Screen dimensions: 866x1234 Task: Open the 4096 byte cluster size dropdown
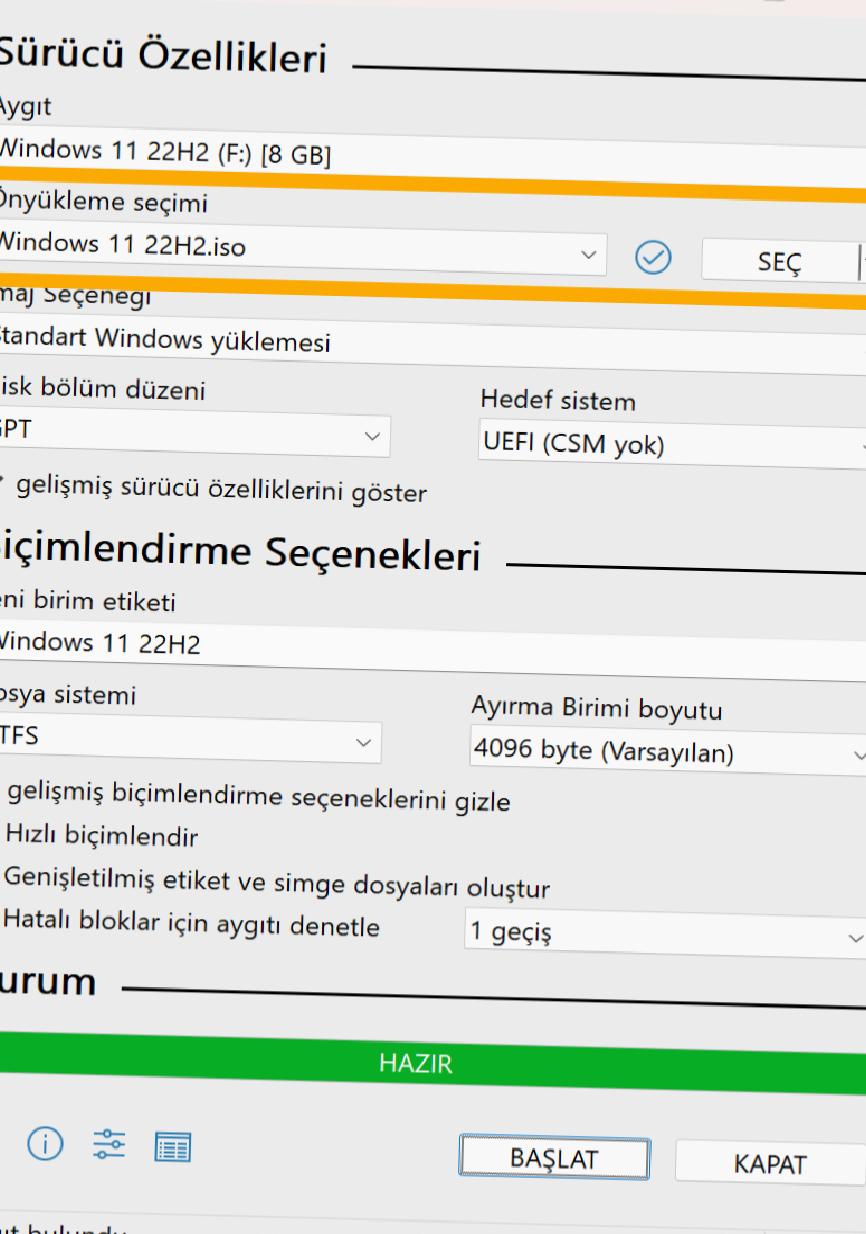(668, 752)
